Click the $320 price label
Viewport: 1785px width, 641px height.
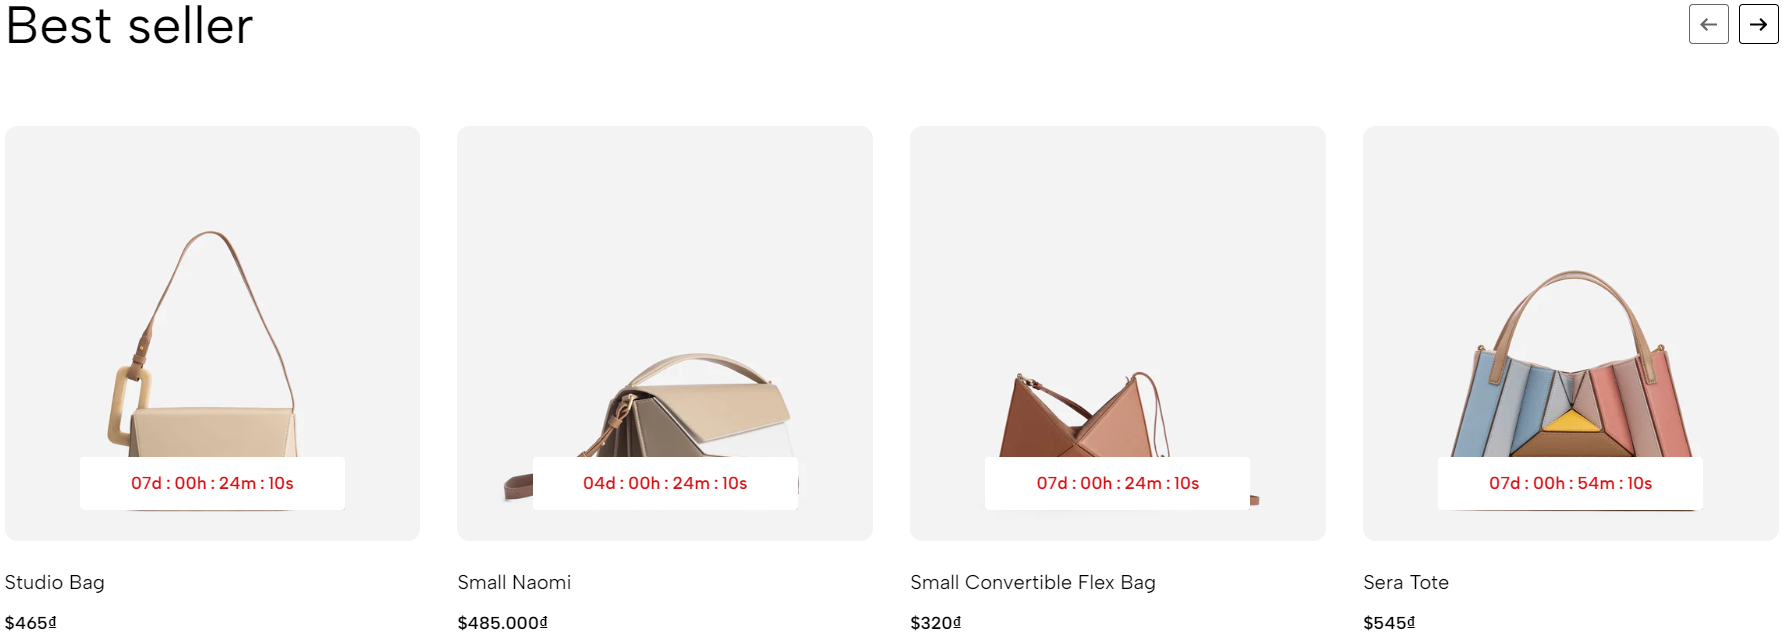936,623
